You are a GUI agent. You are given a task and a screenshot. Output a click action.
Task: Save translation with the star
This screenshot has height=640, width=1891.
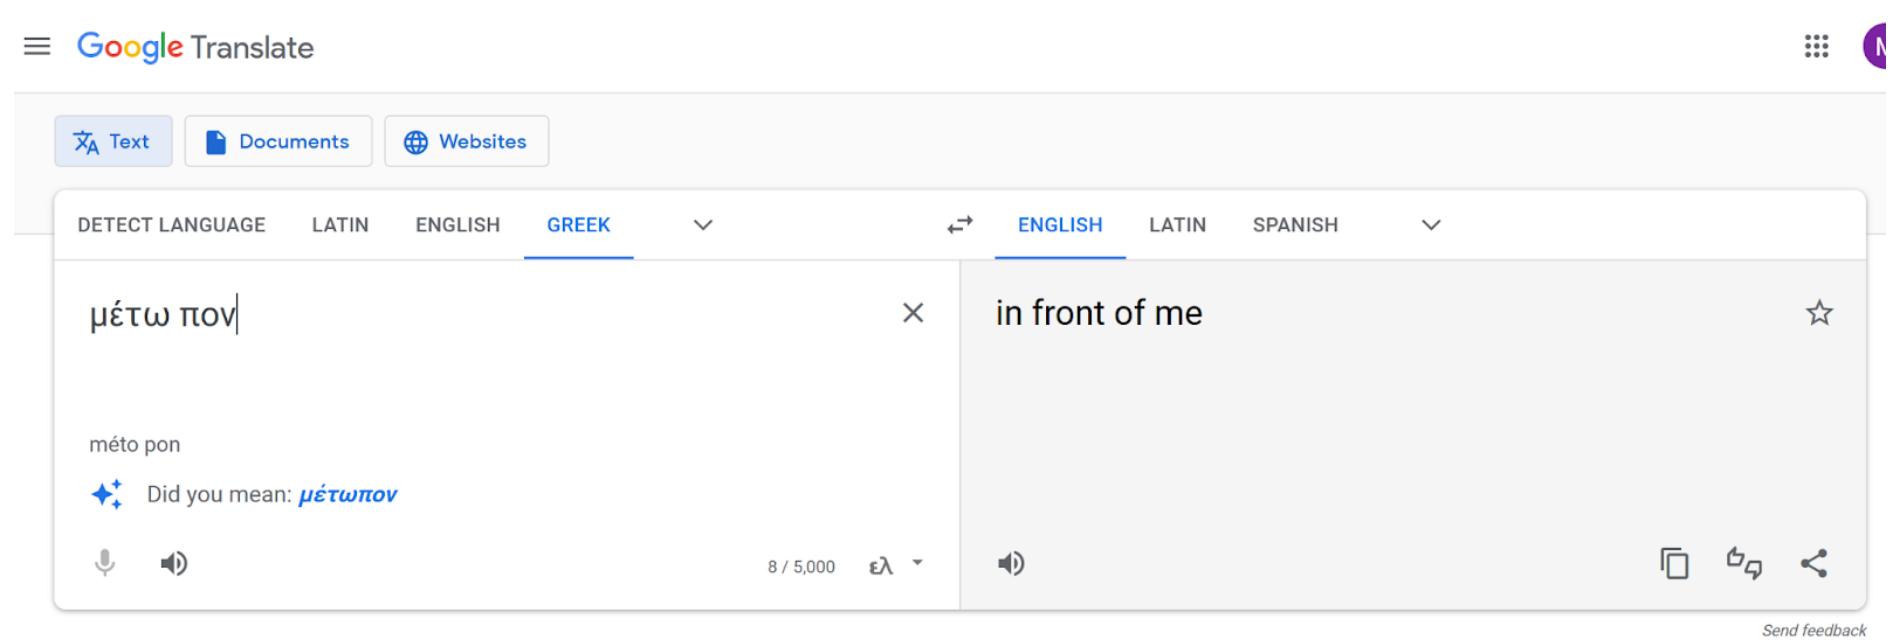pos(1819,314)
